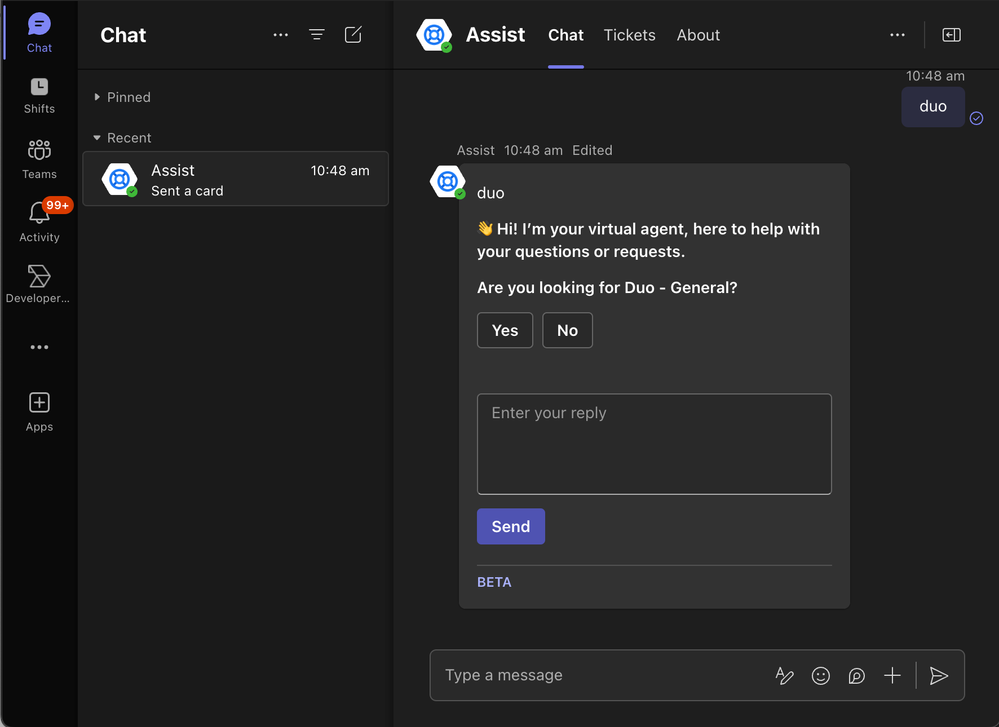The width and height of the screenshot is (999, 727).
Task: Click the Assist avatar beside the card message
Action: click(x=447, y=182)
